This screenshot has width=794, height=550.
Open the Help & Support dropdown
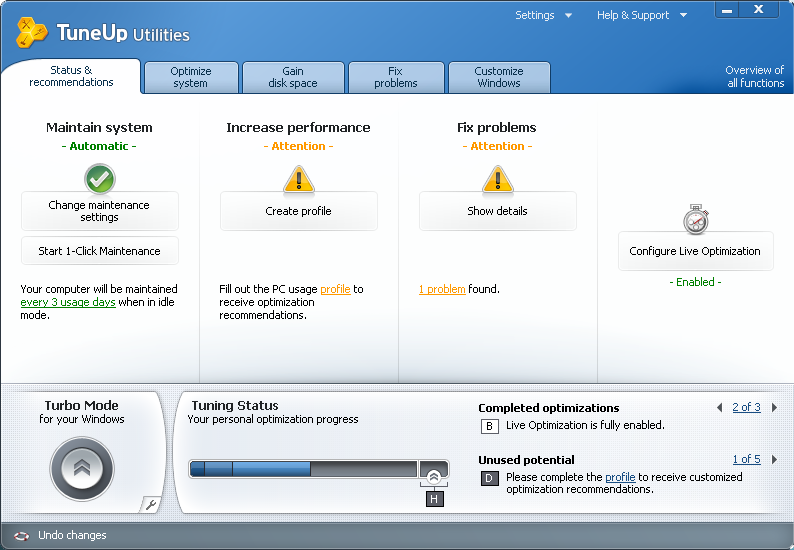(x=642, y=15)
